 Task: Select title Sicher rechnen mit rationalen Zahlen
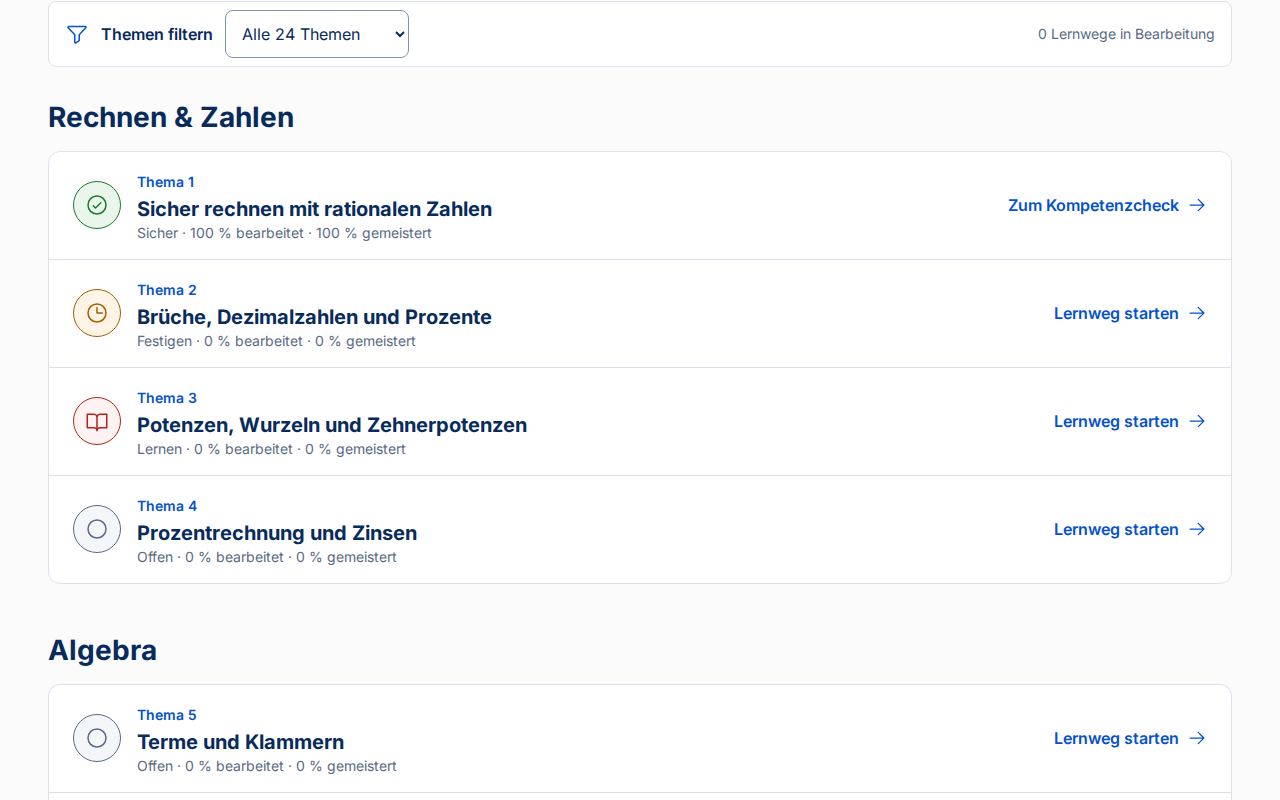(x=314, y=209)
